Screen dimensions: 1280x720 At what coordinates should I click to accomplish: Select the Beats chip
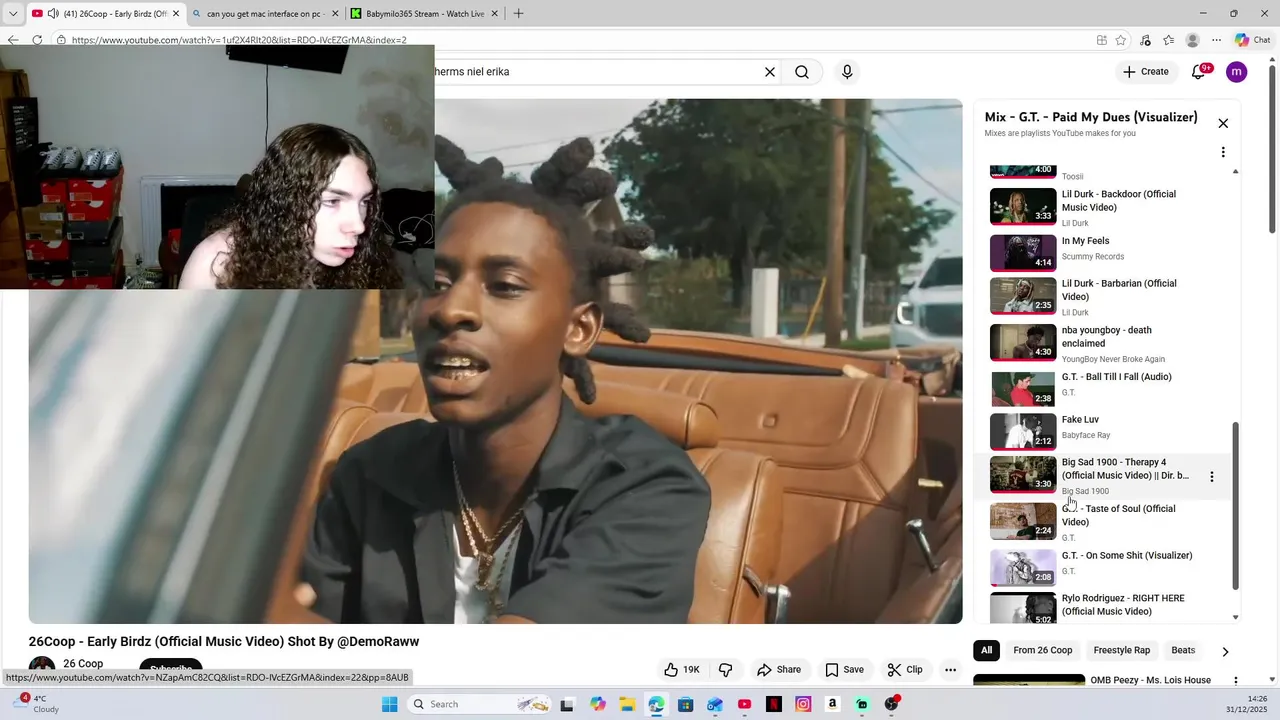pos(1183,650)
